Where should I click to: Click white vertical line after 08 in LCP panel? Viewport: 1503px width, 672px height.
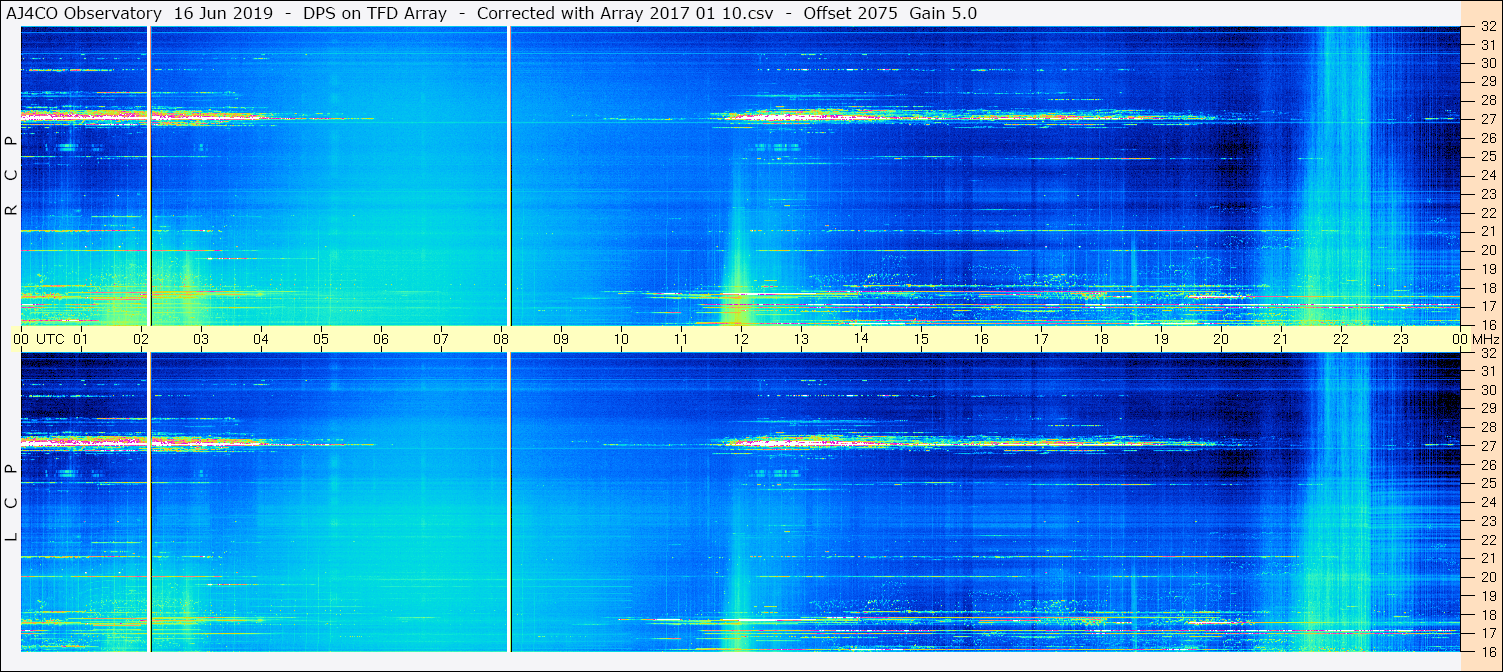click(x=510, y=502)
